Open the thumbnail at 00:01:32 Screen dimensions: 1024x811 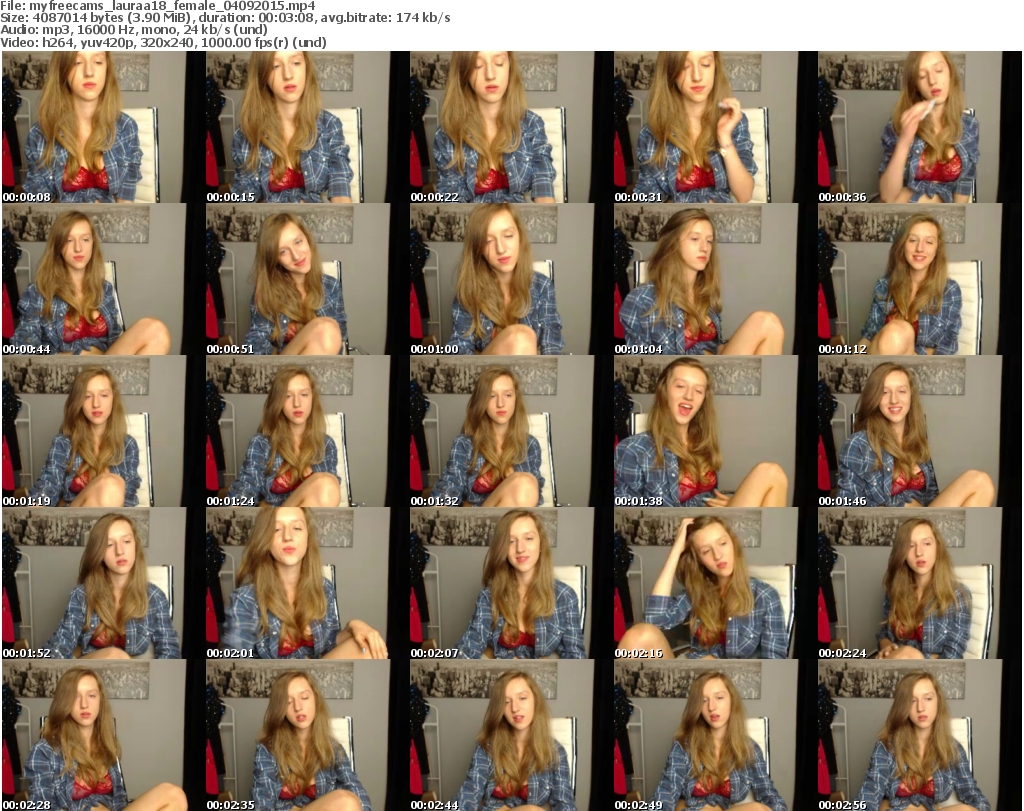click(x=511, y=432)
